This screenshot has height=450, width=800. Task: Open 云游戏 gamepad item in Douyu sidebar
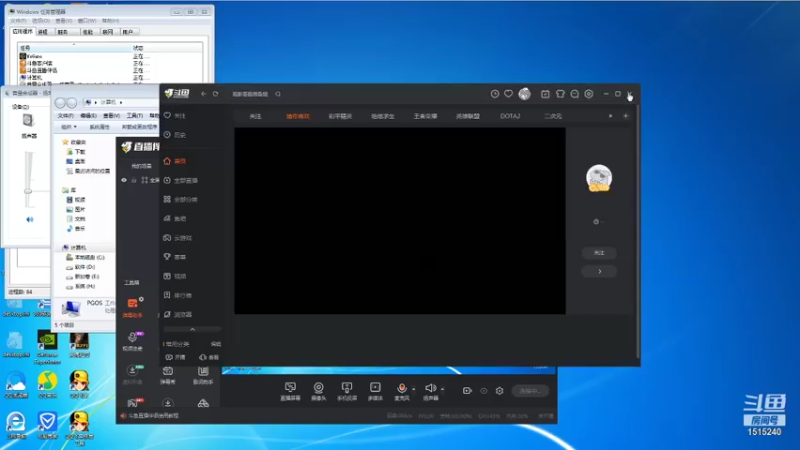(178, 238)
